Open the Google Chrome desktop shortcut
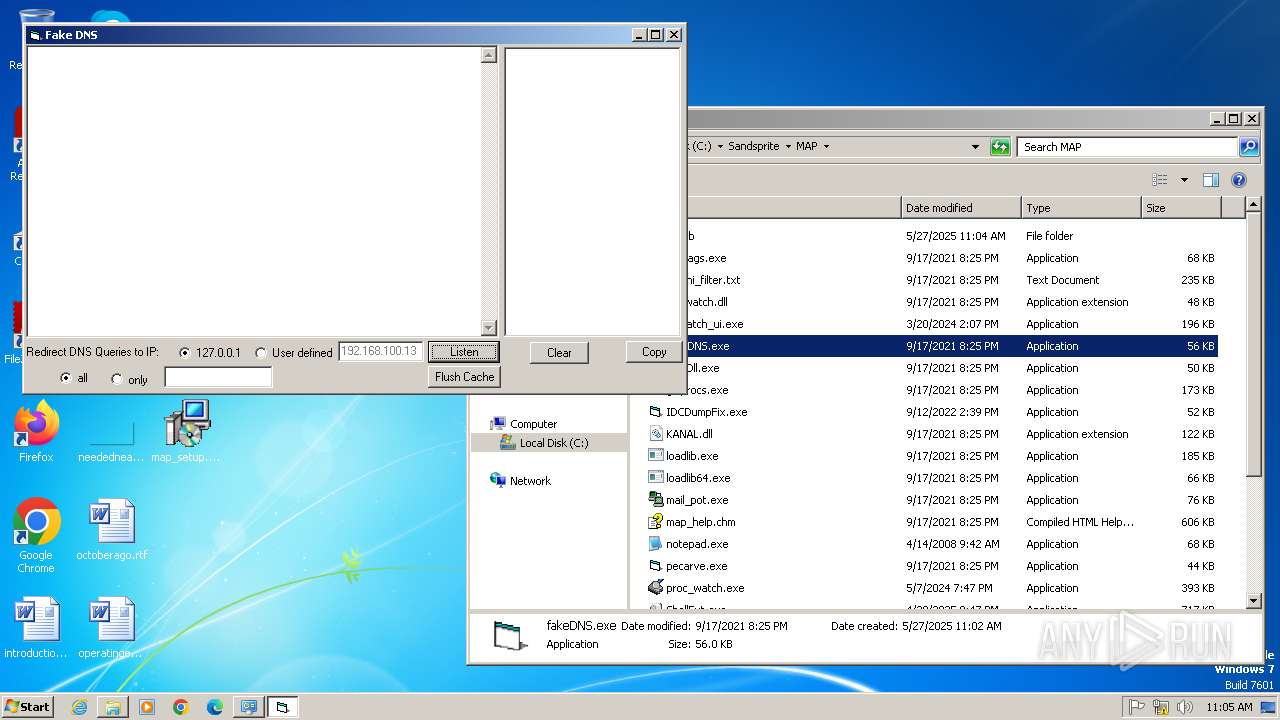This screenshot has height=720, width=1280. point(36,535)
